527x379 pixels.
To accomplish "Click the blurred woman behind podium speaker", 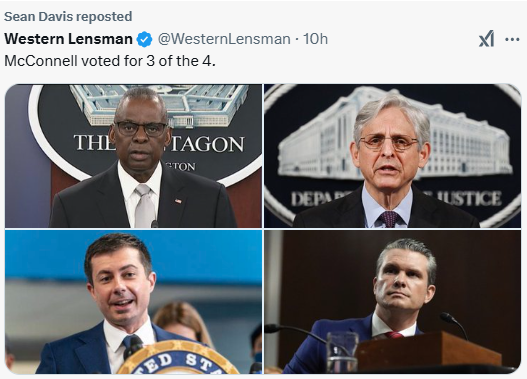I will (181, 323).
